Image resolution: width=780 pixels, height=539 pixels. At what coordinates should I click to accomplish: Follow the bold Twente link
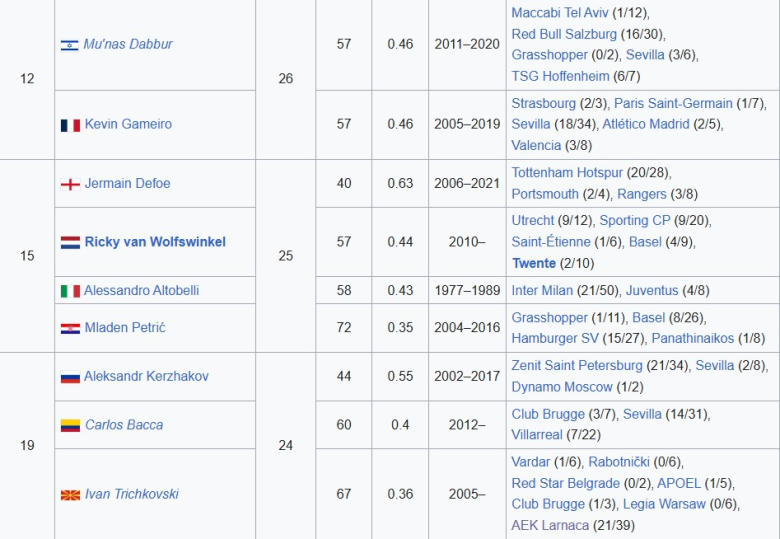pos(534,263)
